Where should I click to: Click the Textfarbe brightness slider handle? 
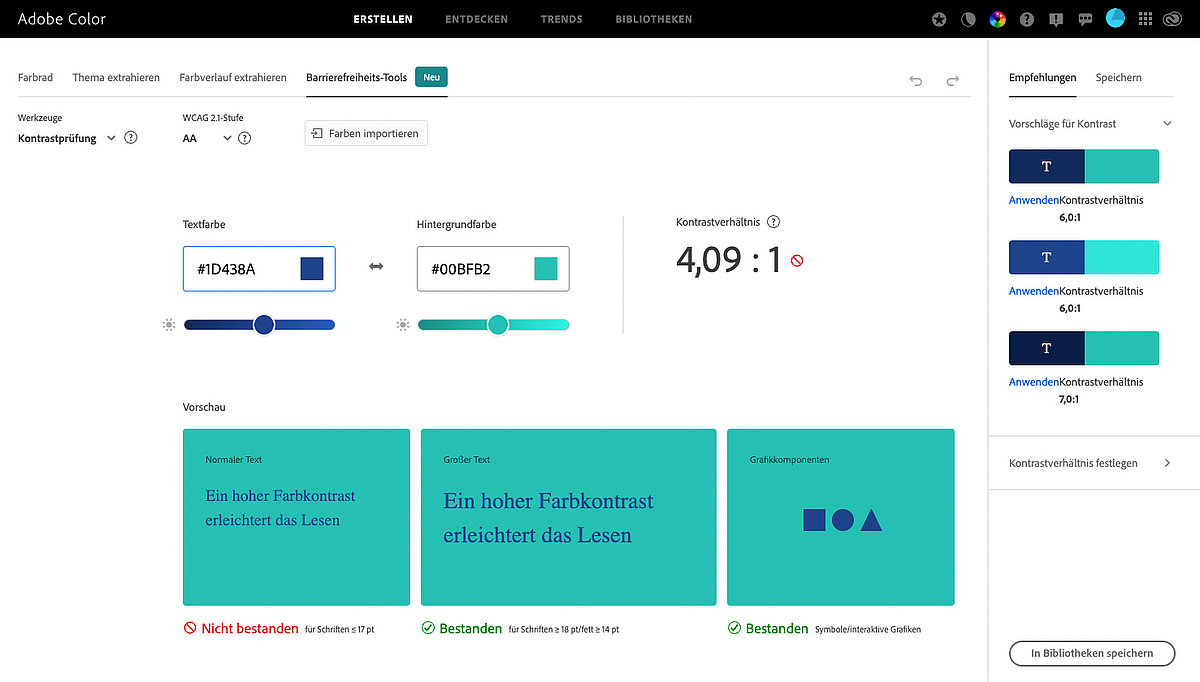pyautogui.click(x=264, y=324)
